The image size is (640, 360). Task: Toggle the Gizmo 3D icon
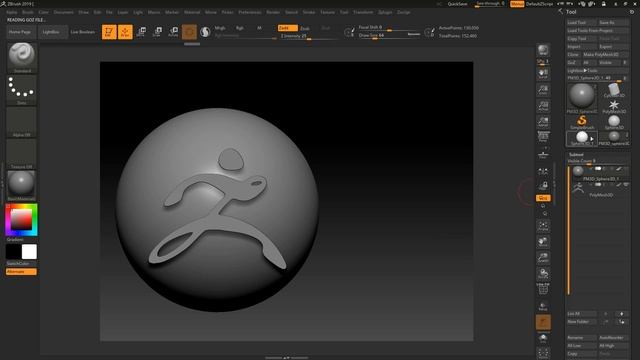(x=189, y=32)
